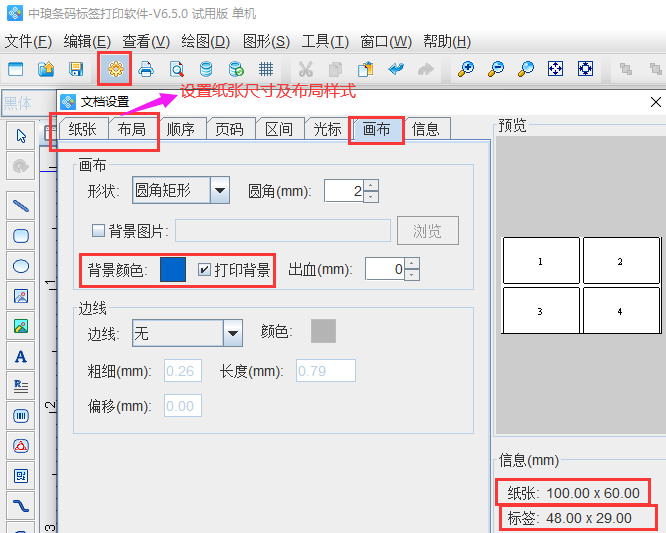Select the line drawing tool
The image size is (666, 533).
point(21,206)
